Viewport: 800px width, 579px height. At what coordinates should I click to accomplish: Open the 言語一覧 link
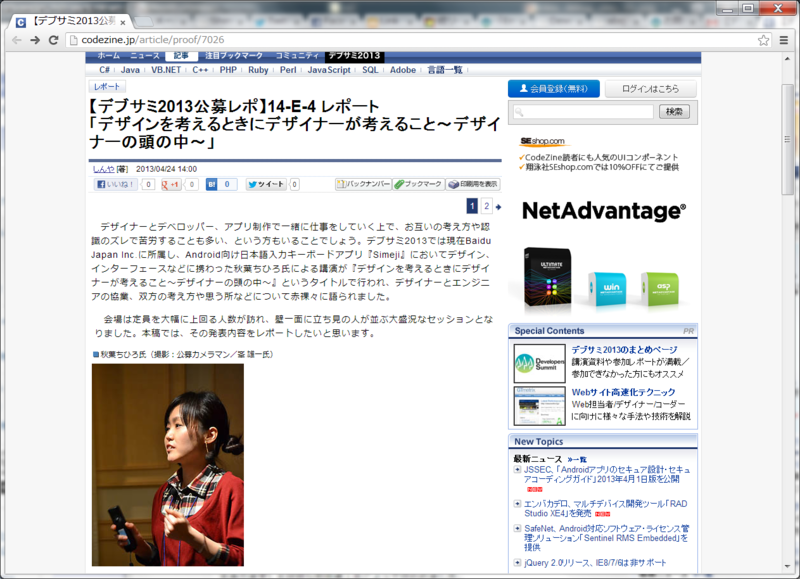pyautogui.click(x=444, y=70)
